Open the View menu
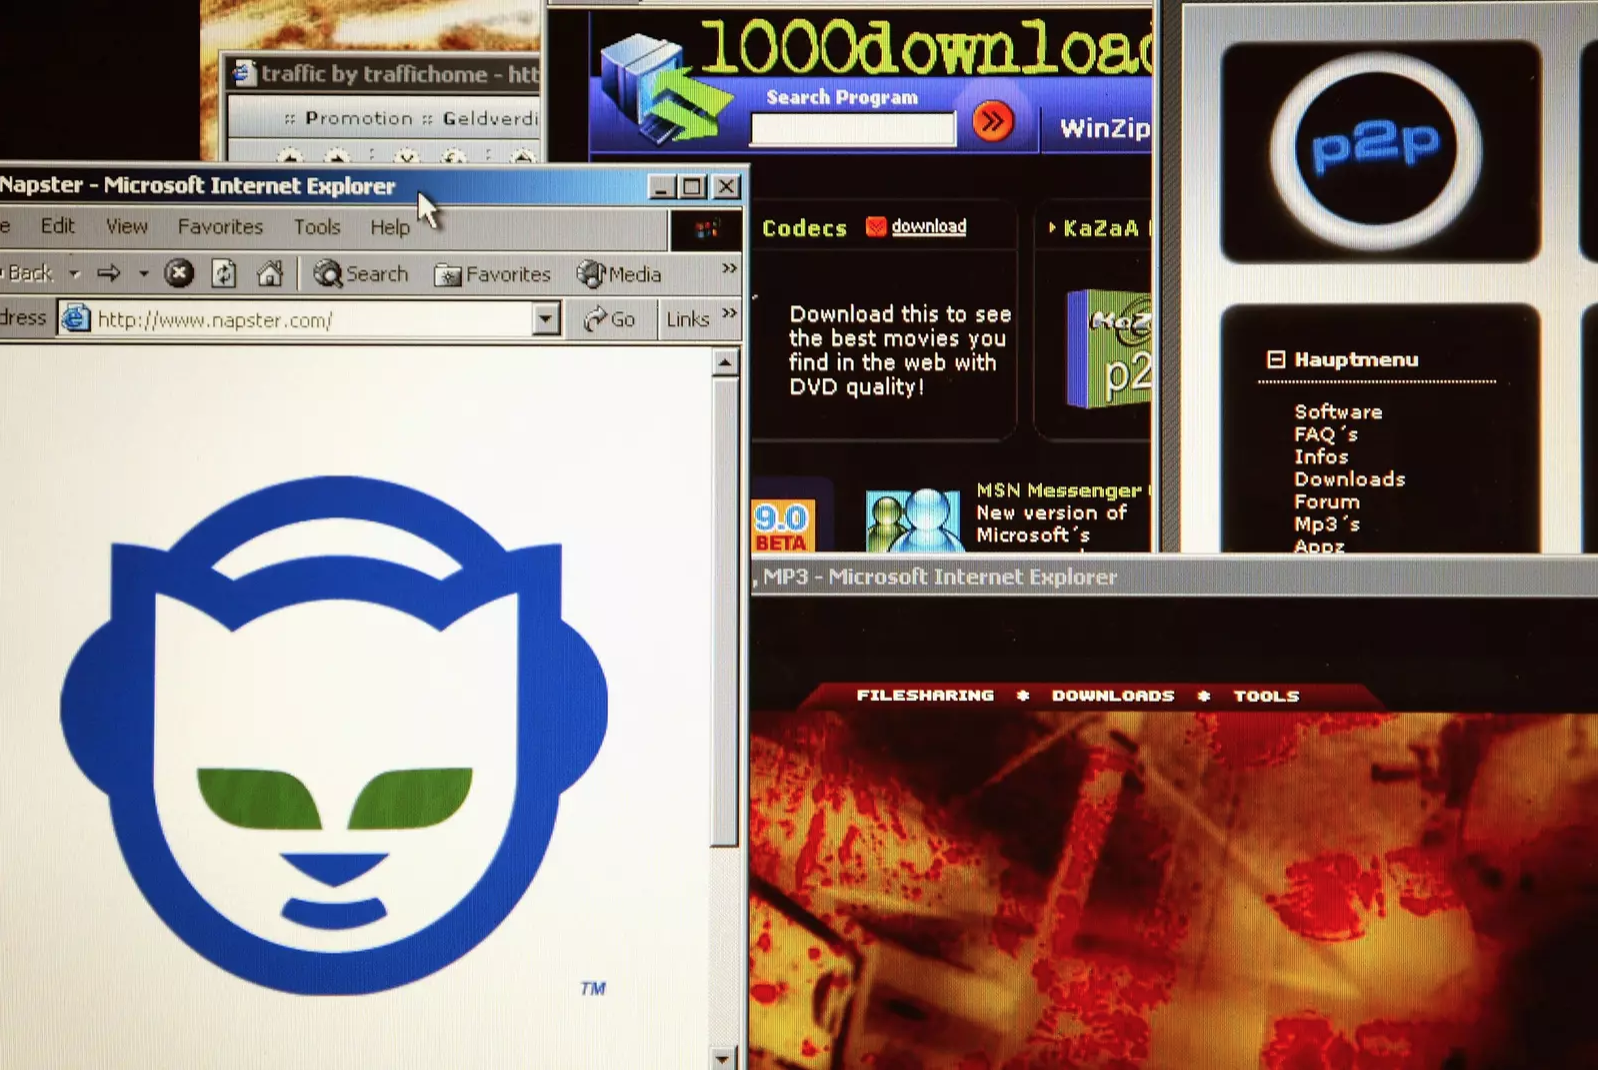This screenshot has width=1598, height=1070. [127, 227]
